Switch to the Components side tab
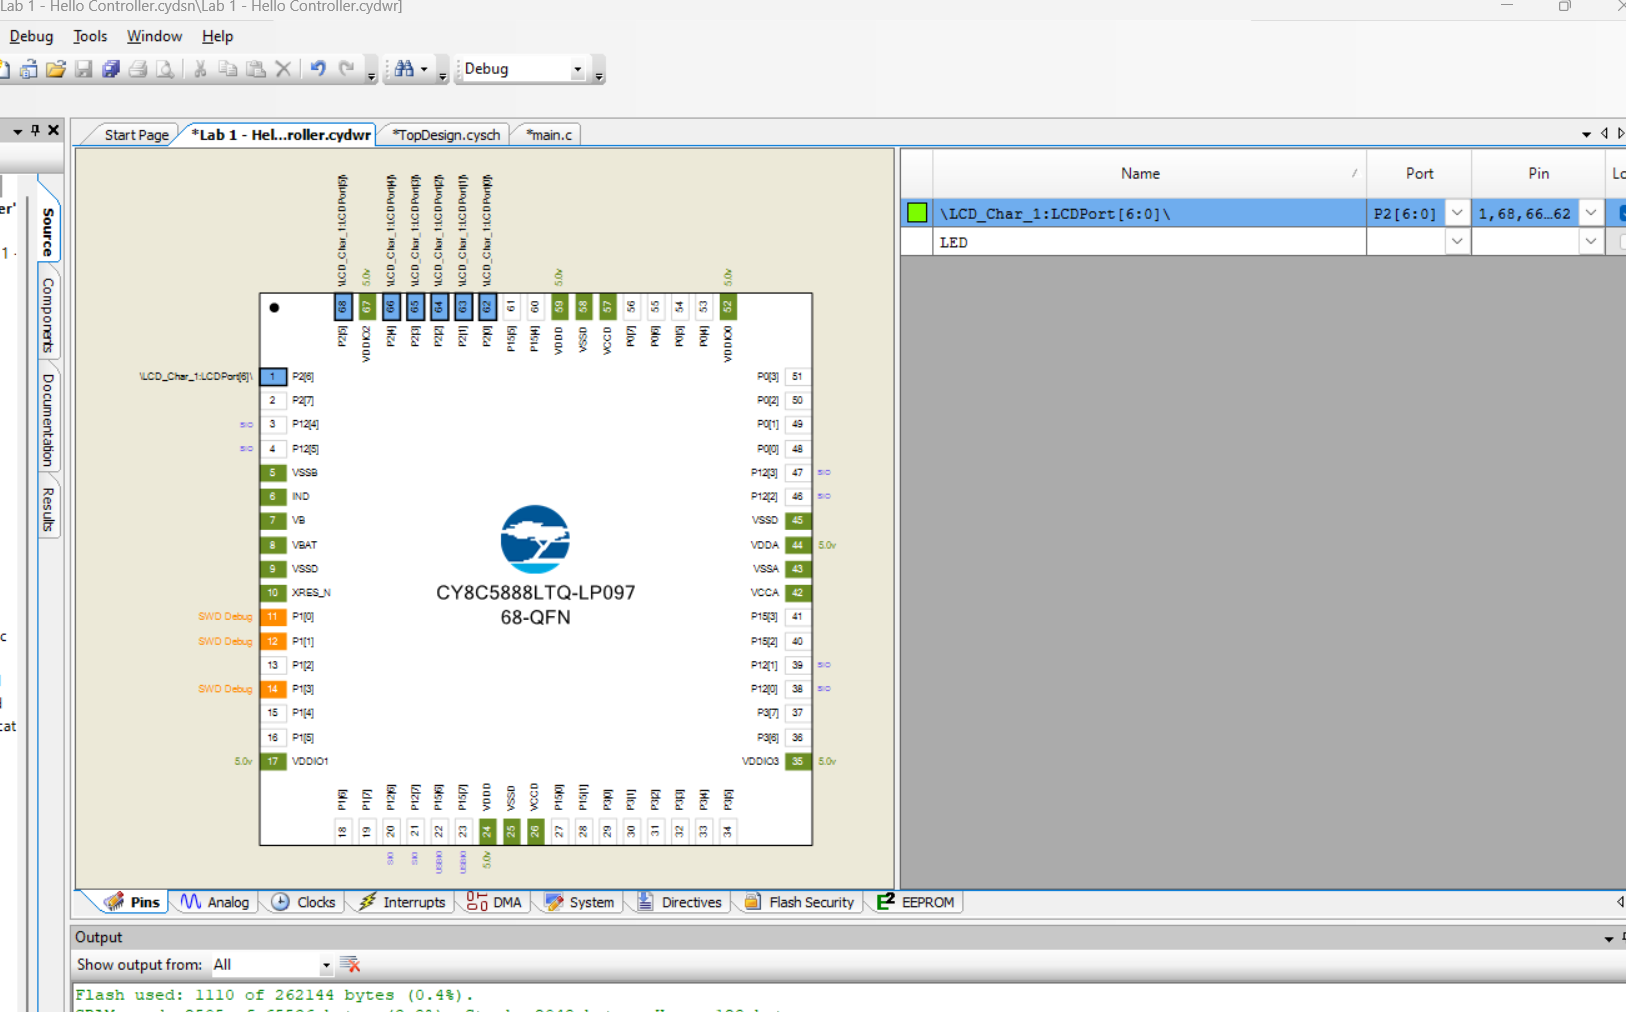 48,314
